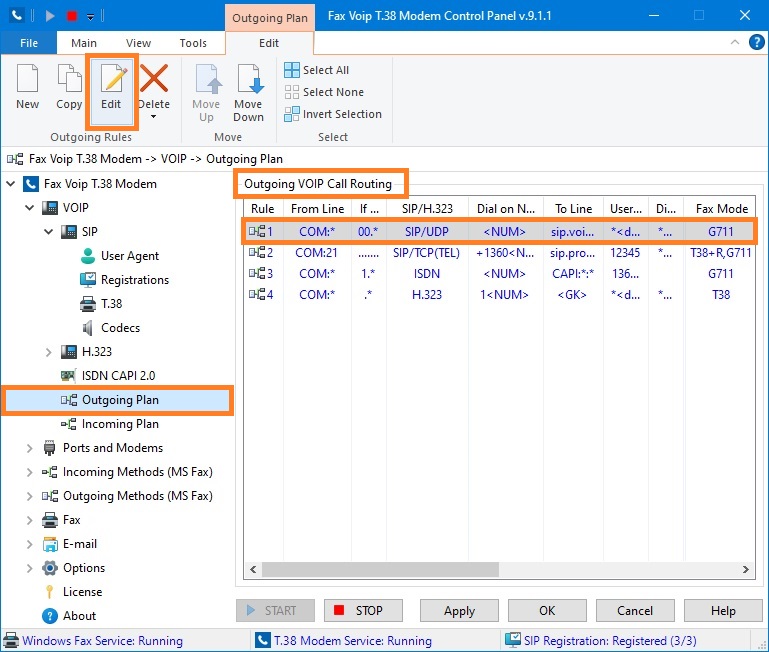
Task: Click the New outgoing rule icon
Action: (x=27, y=78)
